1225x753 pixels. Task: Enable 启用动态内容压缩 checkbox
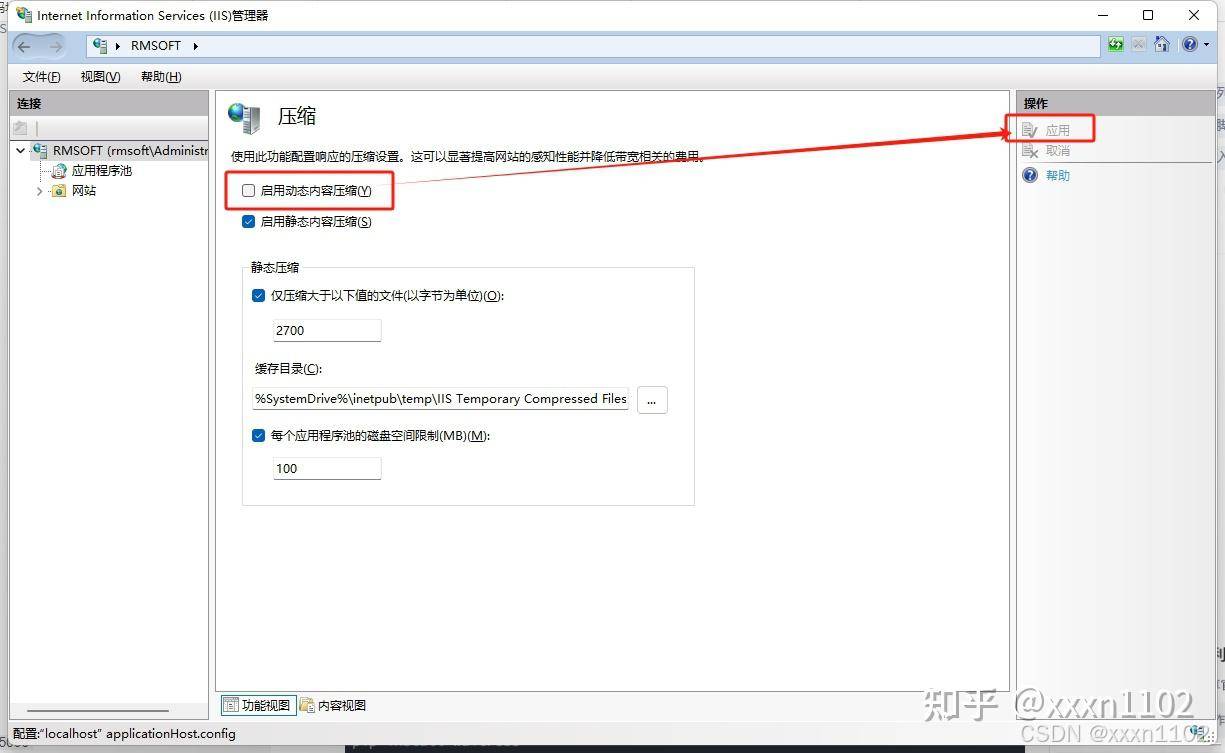(x=249, y=191)
